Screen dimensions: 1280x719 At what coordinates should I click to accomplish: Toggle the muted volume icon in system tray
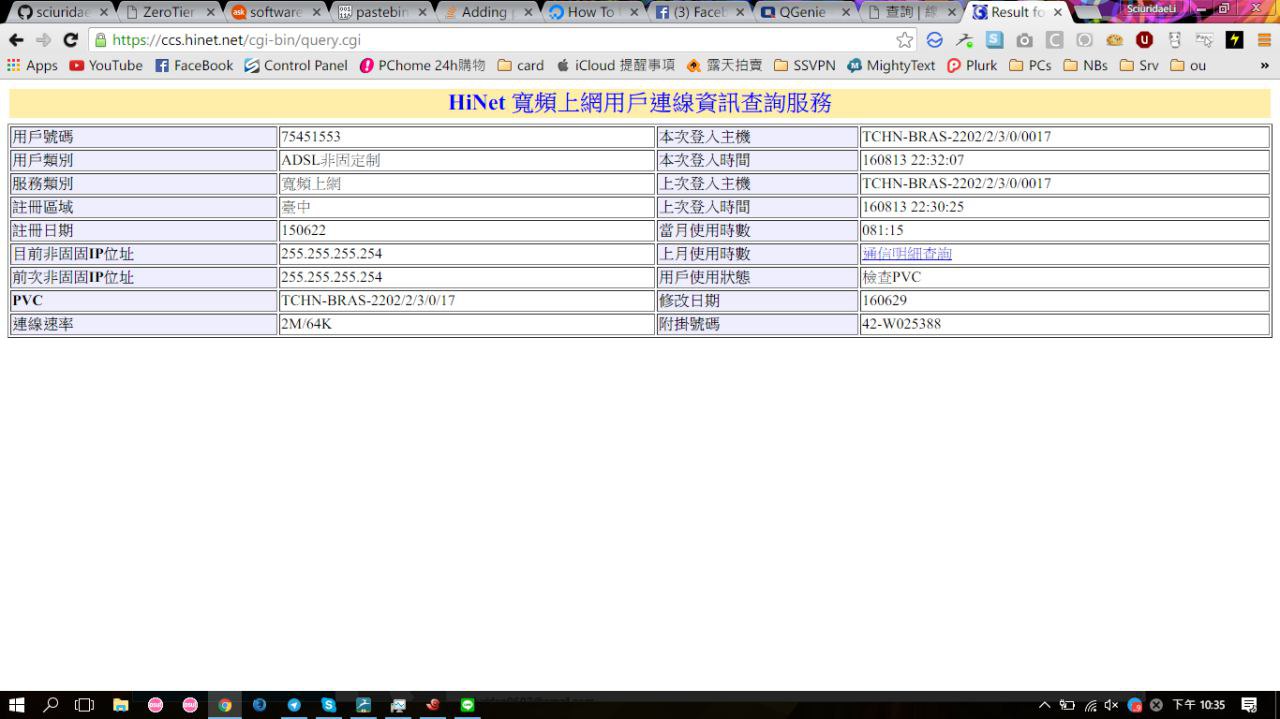click(1111, 705)
